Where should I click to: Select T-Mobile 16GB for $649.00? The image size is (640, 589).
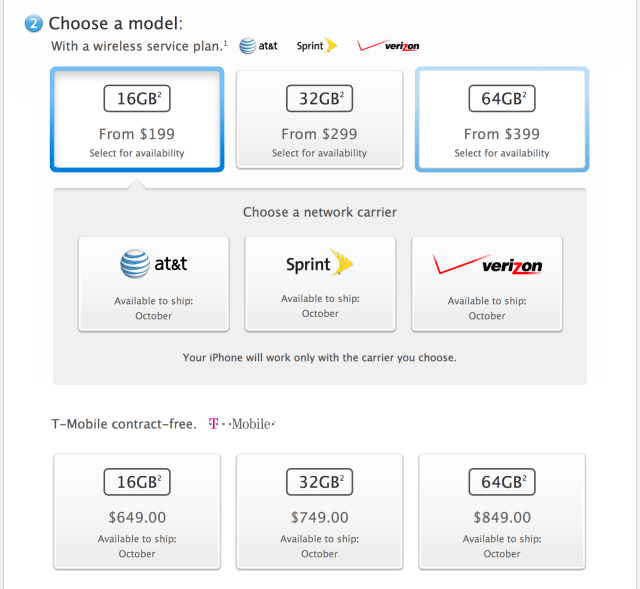click(x=136, y=510)
